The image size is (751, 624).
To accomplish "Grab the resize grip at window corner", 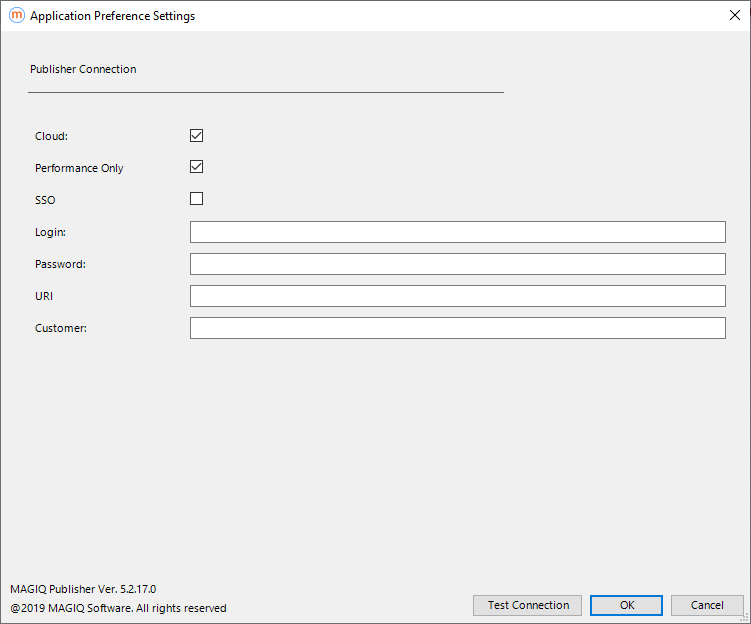I will [x=745, y=618].
